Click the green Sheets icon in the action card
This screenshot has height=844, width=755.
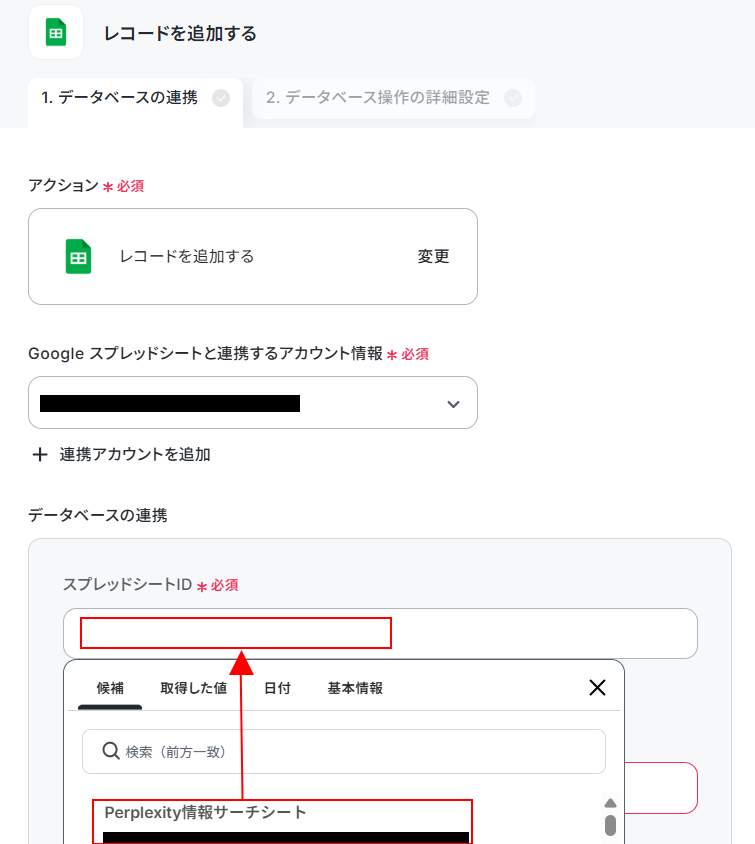(78, 256)
